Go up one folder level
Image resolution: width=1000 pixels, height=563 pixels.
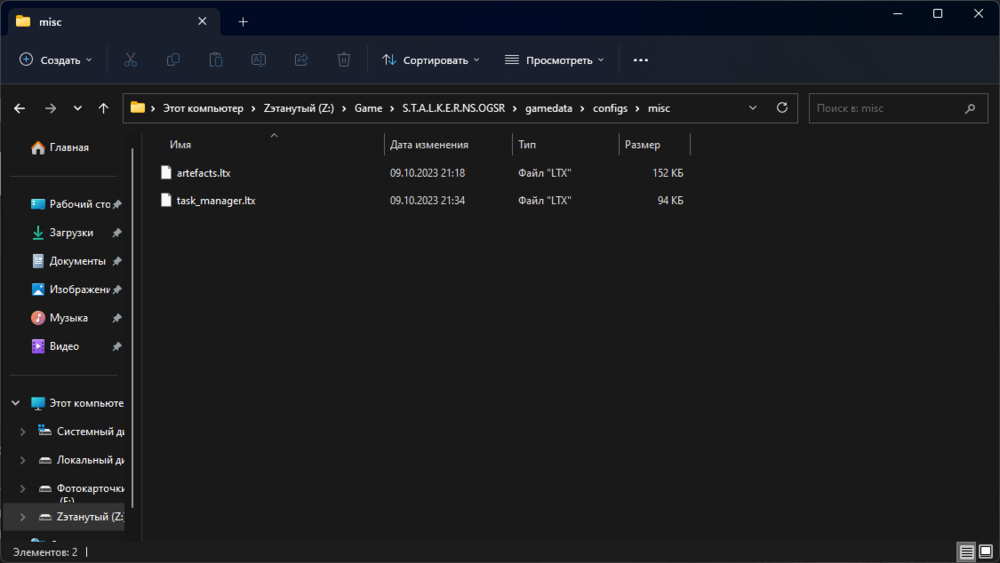[x=103, y=108]
